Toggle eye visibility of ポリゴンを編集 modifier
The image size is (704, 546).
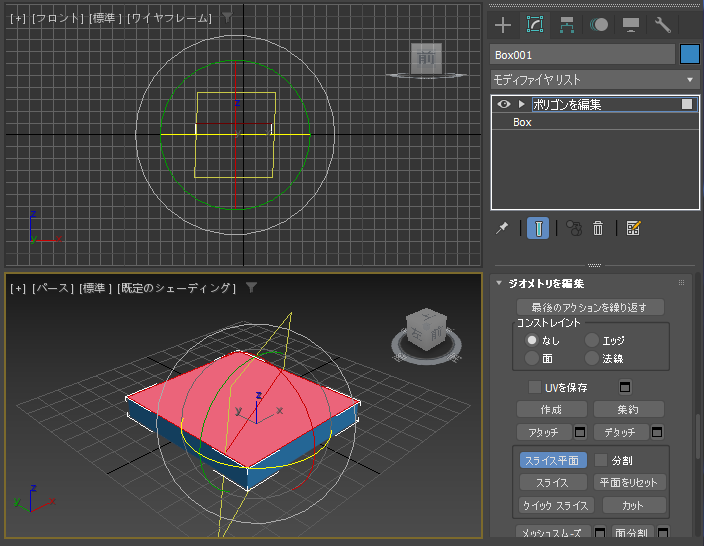pyautogui.click(x=504, y=104)
